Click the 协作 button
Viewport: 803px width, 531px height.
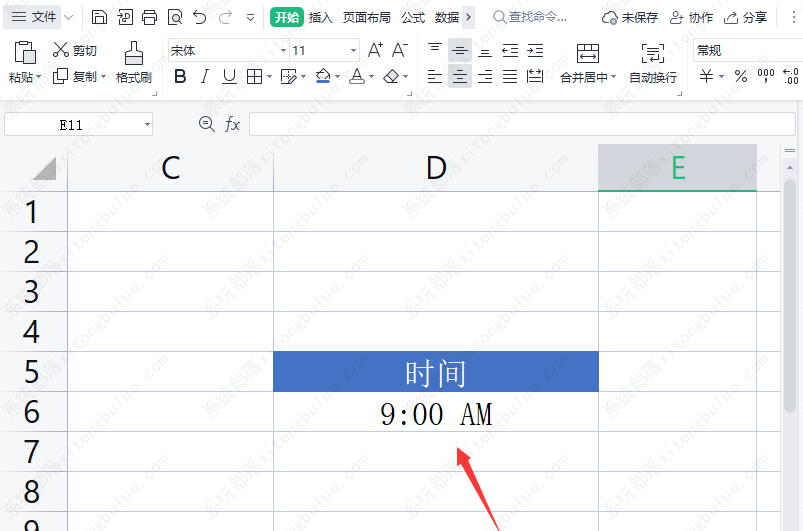[691, 17]
